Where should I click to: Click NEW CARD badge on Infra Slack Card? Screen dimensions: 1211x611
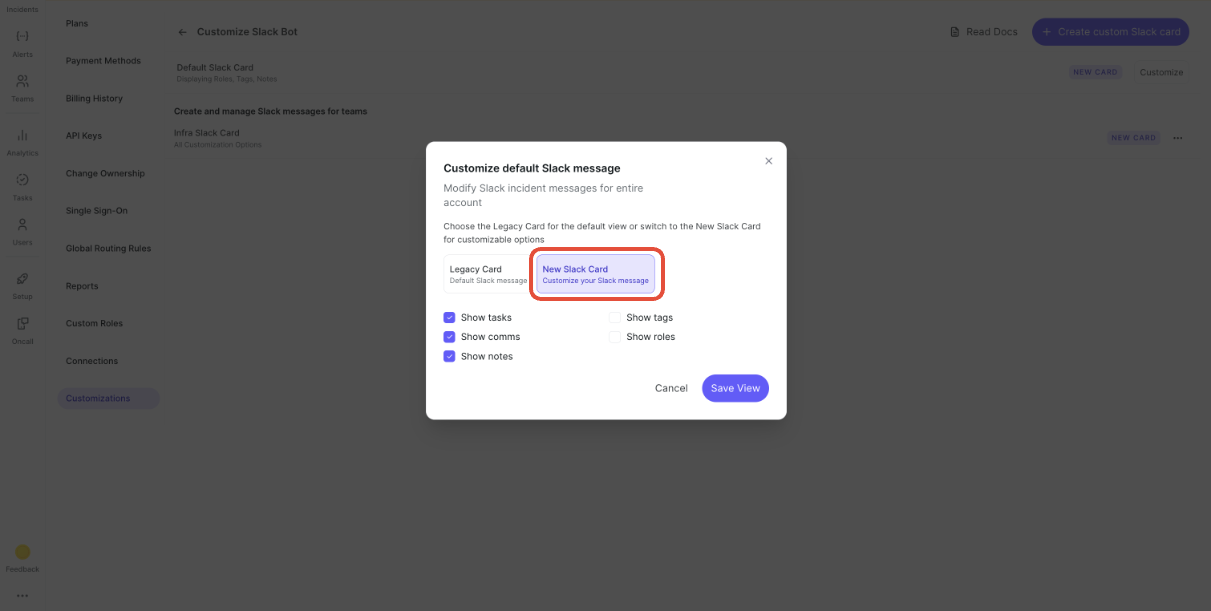[1134, 138]
